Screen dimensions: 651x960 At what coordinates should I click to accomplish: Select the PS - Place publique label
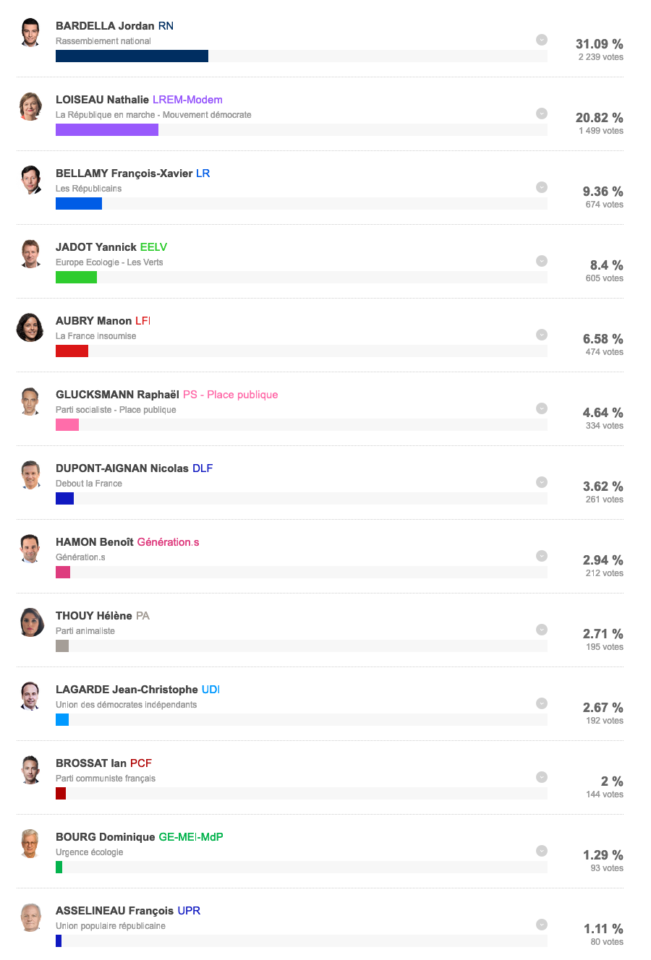point(230,395)
